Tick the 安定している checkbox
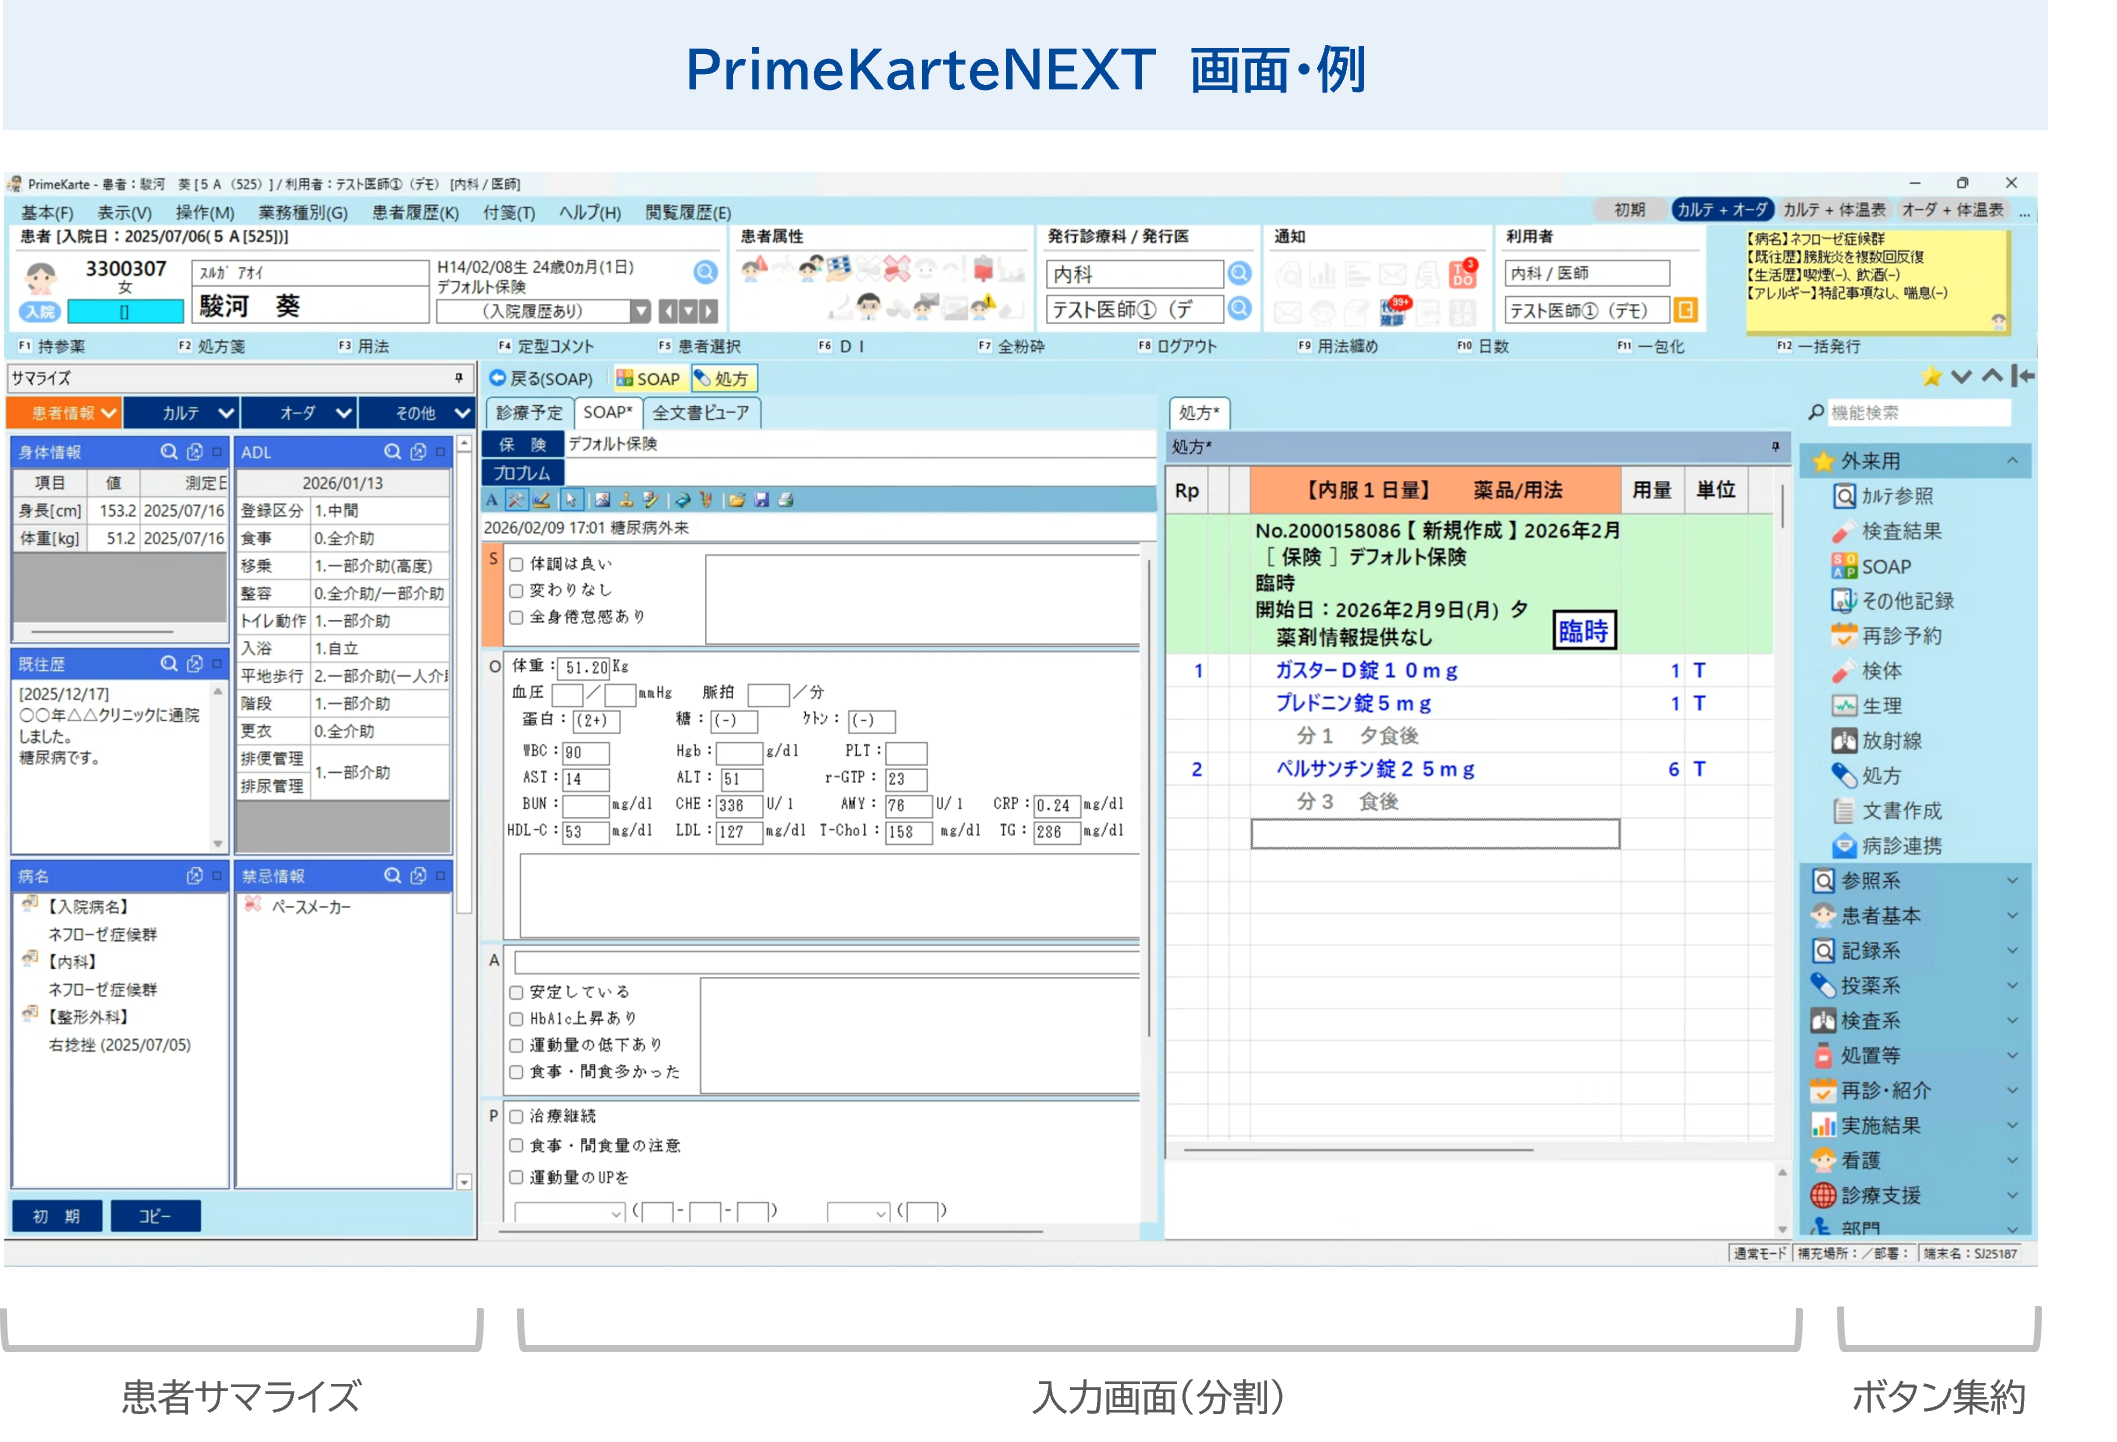Screen dimensions: 2117x1442 tap(517, 992)
